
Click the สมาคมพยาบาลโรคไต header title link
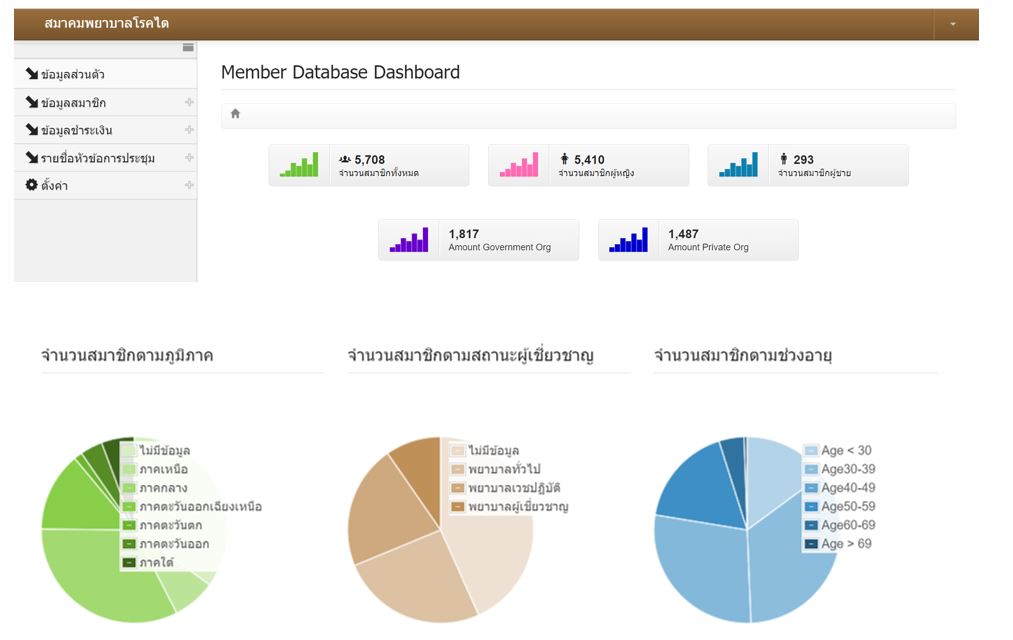coord(107,23)
